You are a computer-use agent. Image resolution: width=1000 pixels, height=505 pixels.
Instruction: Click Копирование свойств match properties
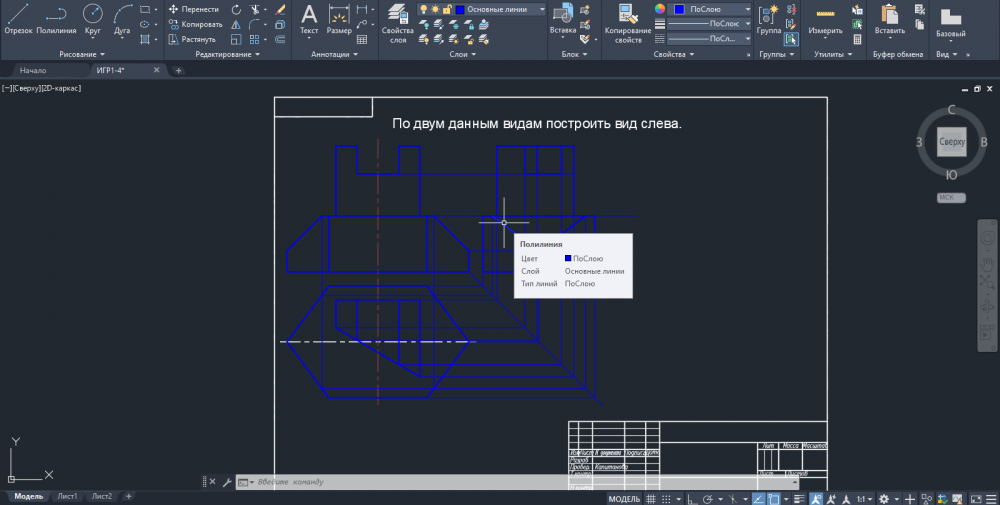coord(628,24)
